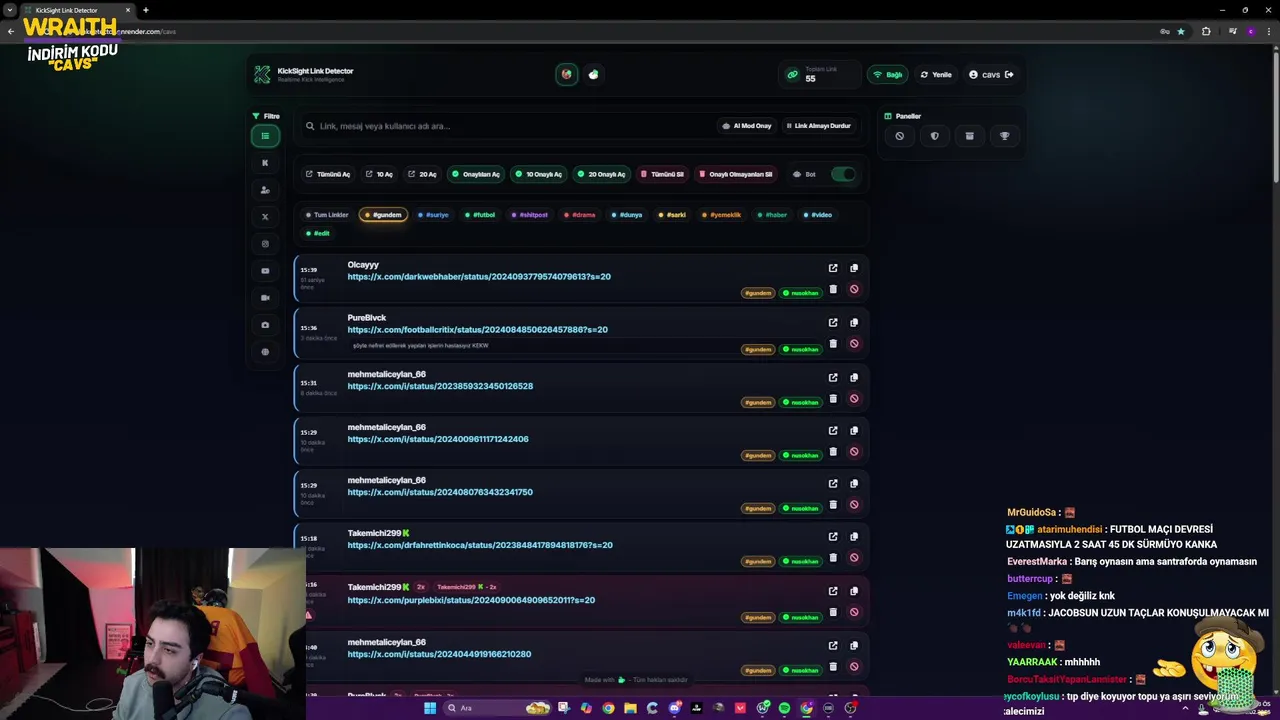Open the user filter icon in sidebar
This screenshot has height=720, width=1280.
pos(265,190)
